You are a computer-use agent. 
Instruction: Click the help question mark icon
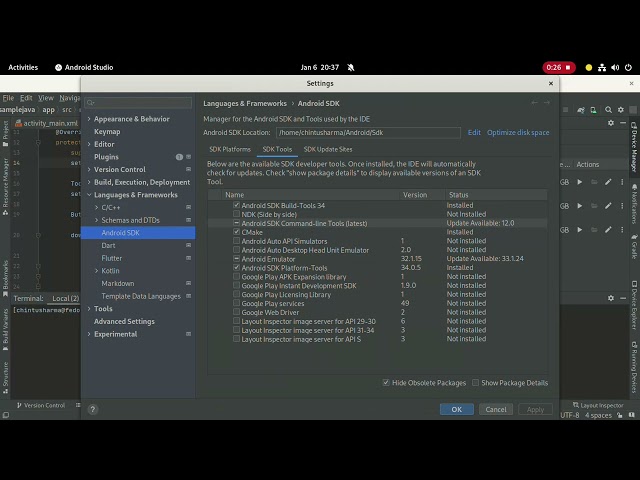93,409
